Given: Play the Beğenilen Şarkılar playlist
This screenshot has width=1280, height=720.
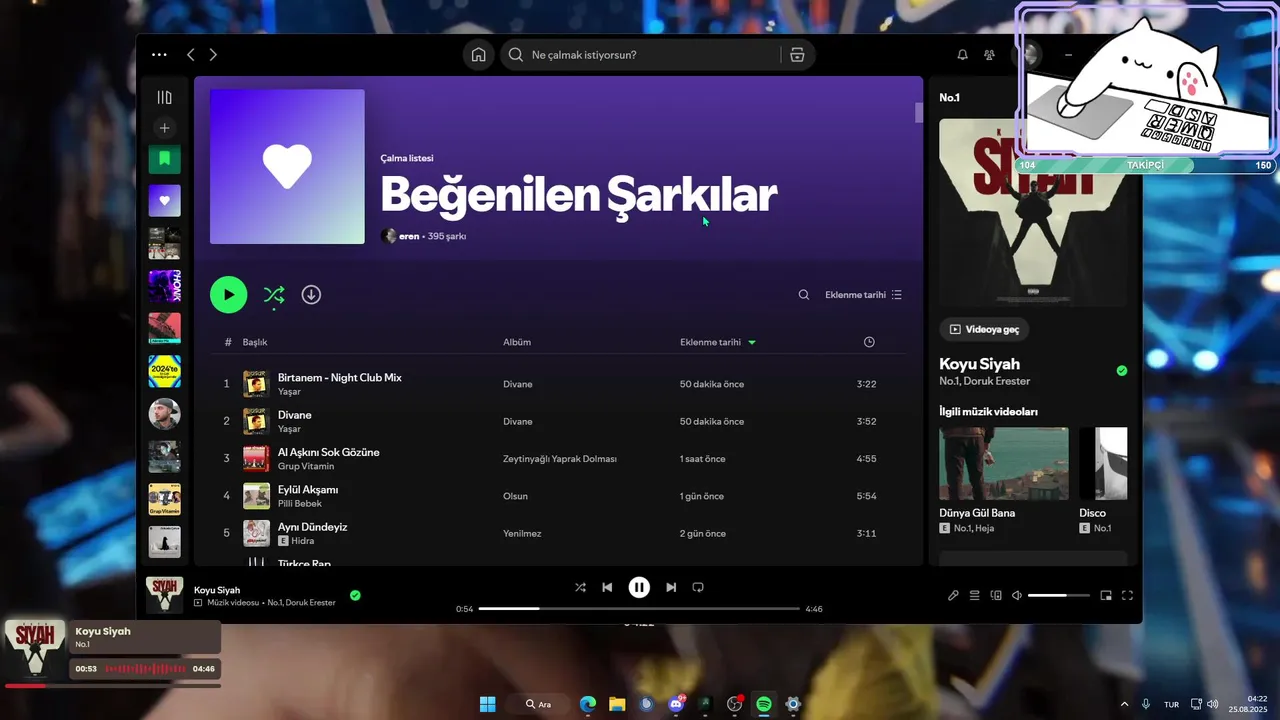Looking at the screenshot, I should point(228,294).
